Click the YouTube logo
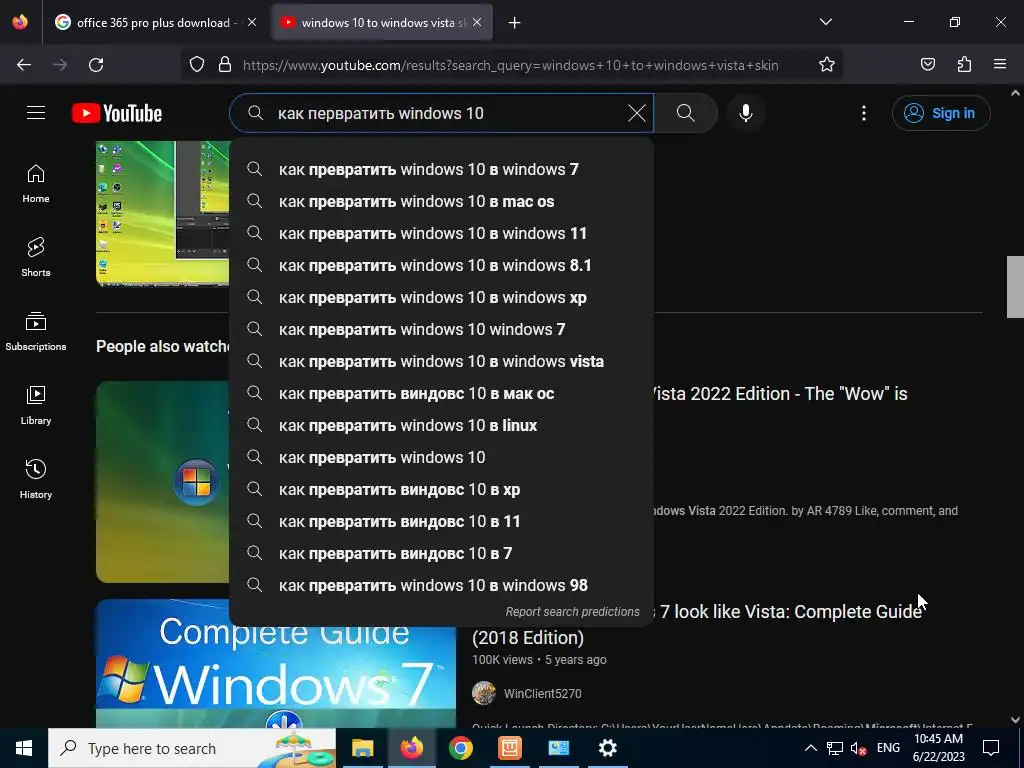 tap(117, 113)
